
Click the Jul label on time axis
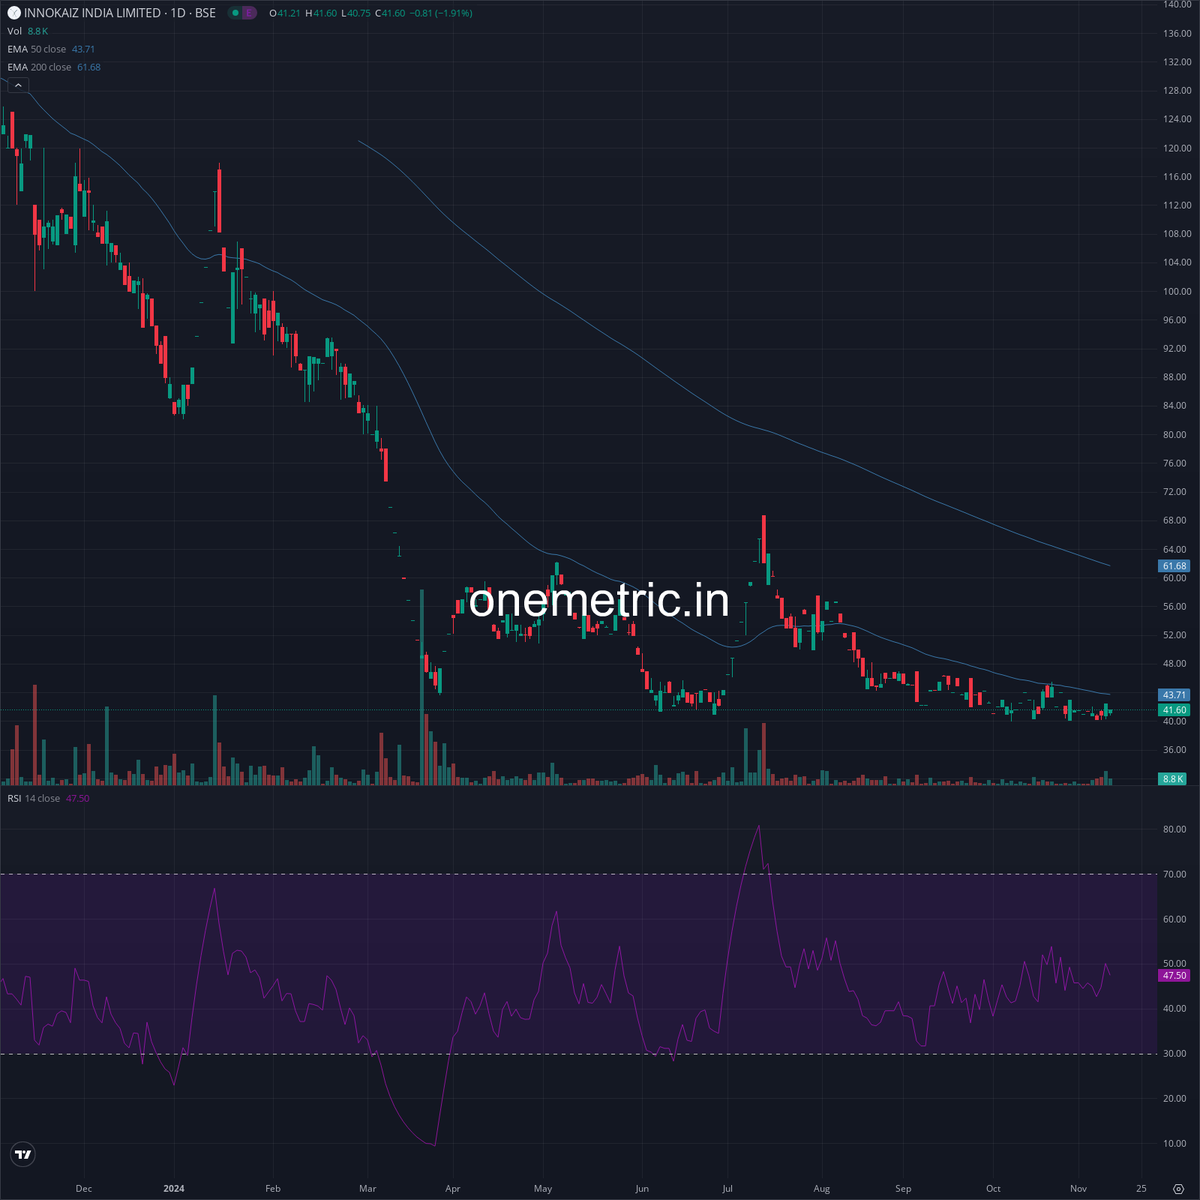(x=727, y=1189)
